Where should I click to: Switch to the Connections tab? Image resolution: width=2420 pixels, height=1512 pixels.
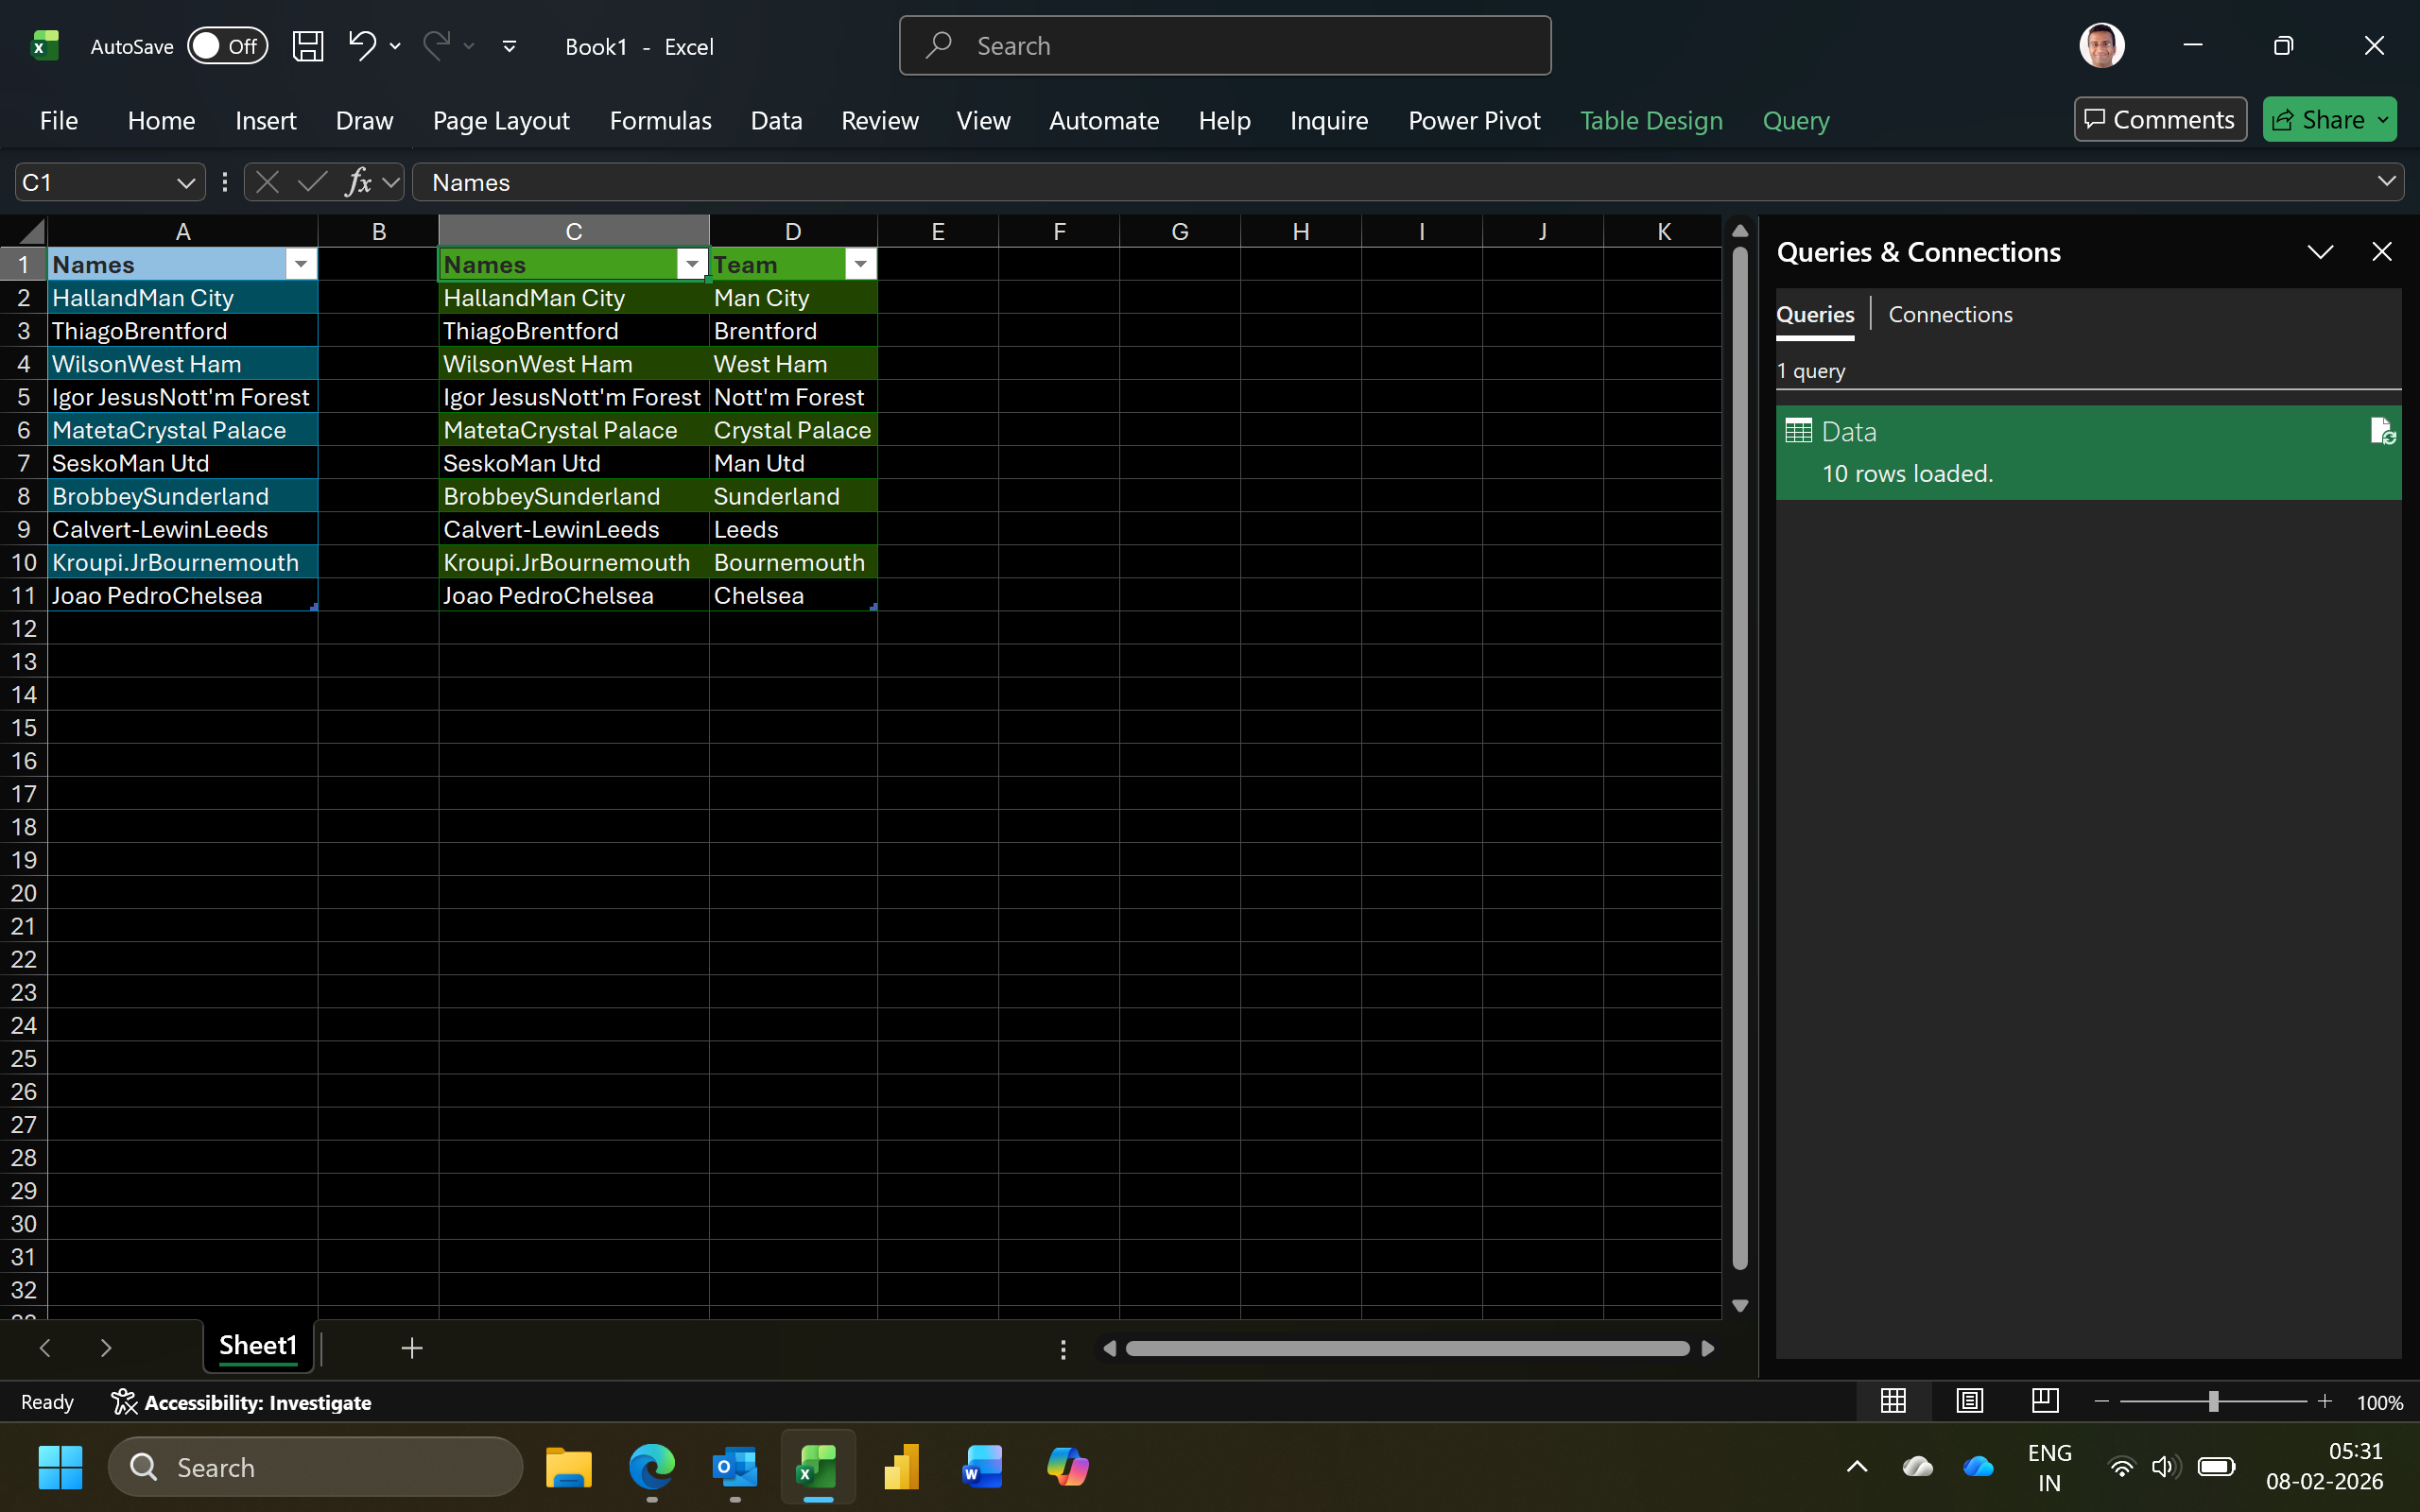coord(1949,314)
